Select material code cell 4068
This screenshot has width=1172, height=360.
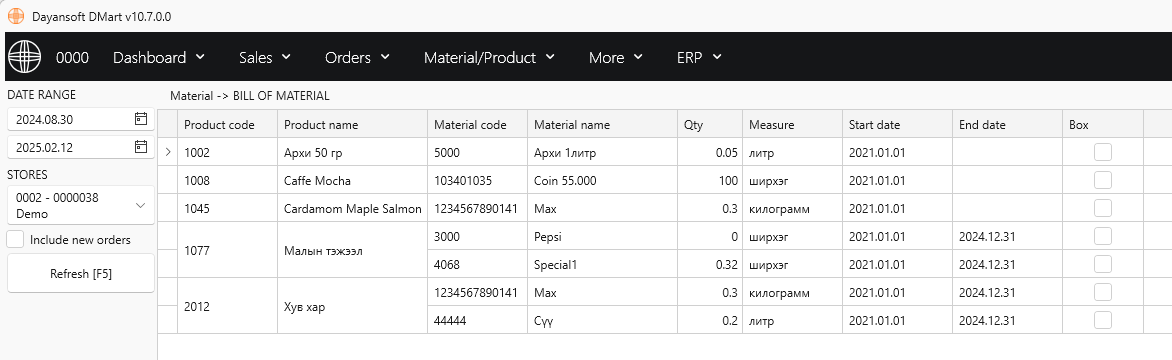pyautogui.click(x=477, y=264)
